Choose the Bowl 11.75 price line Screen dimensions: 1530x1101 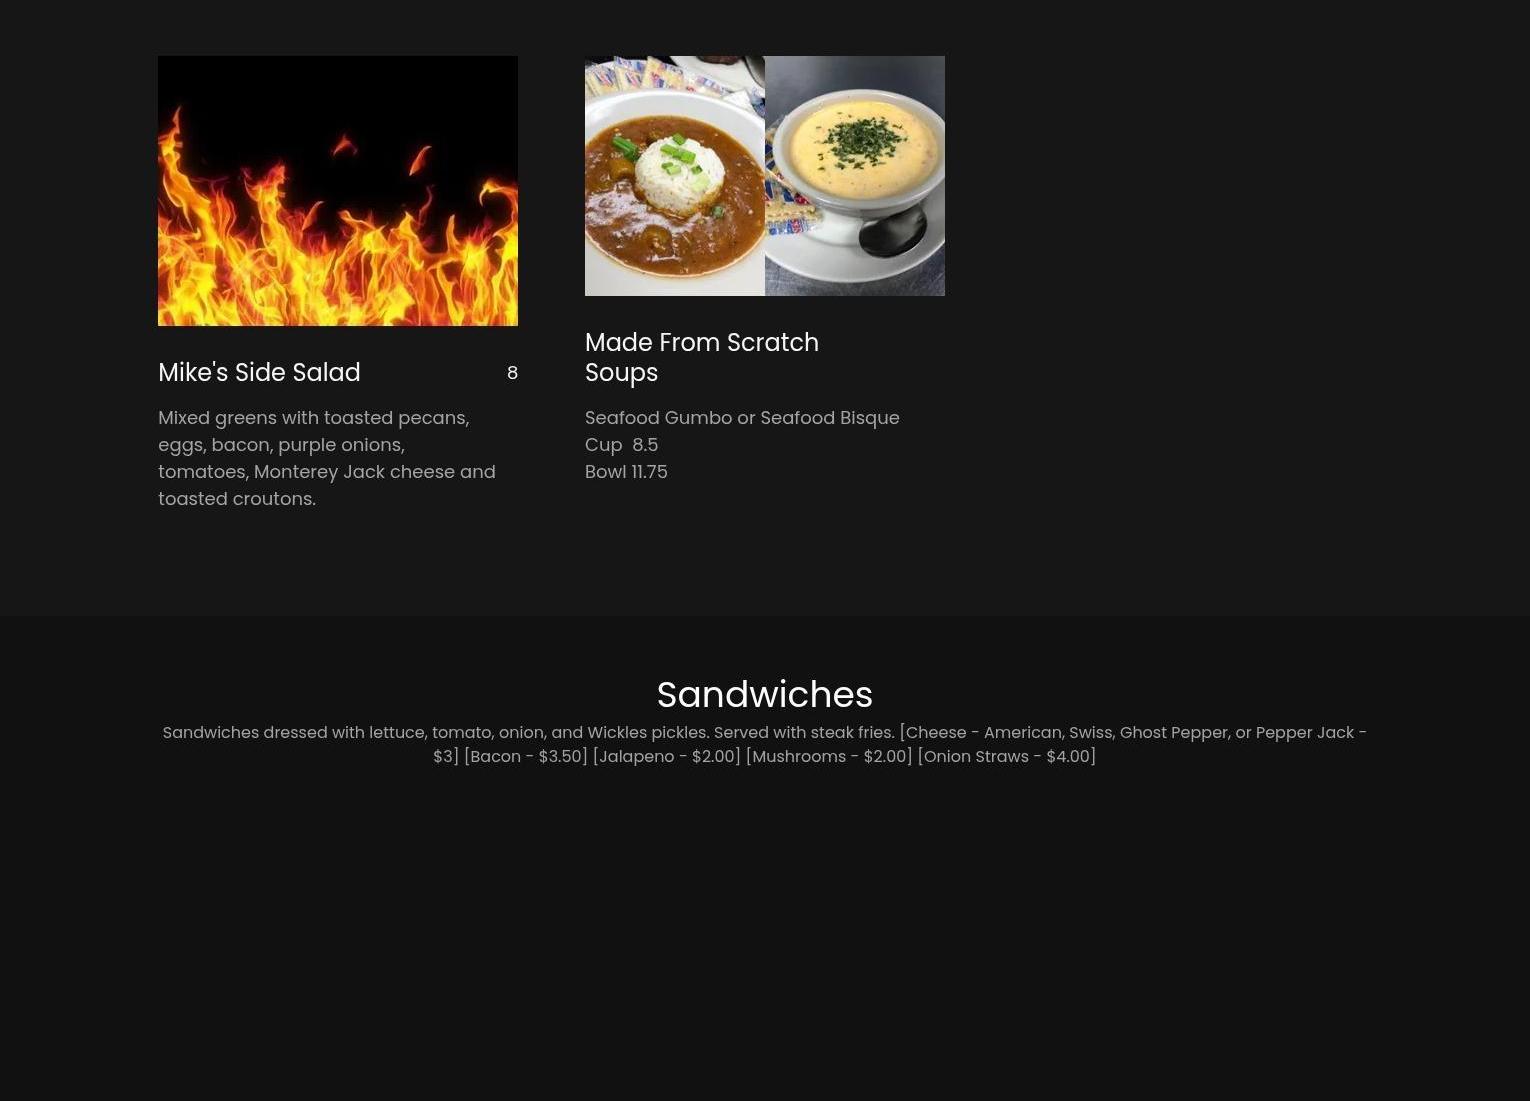click(626, 472)
